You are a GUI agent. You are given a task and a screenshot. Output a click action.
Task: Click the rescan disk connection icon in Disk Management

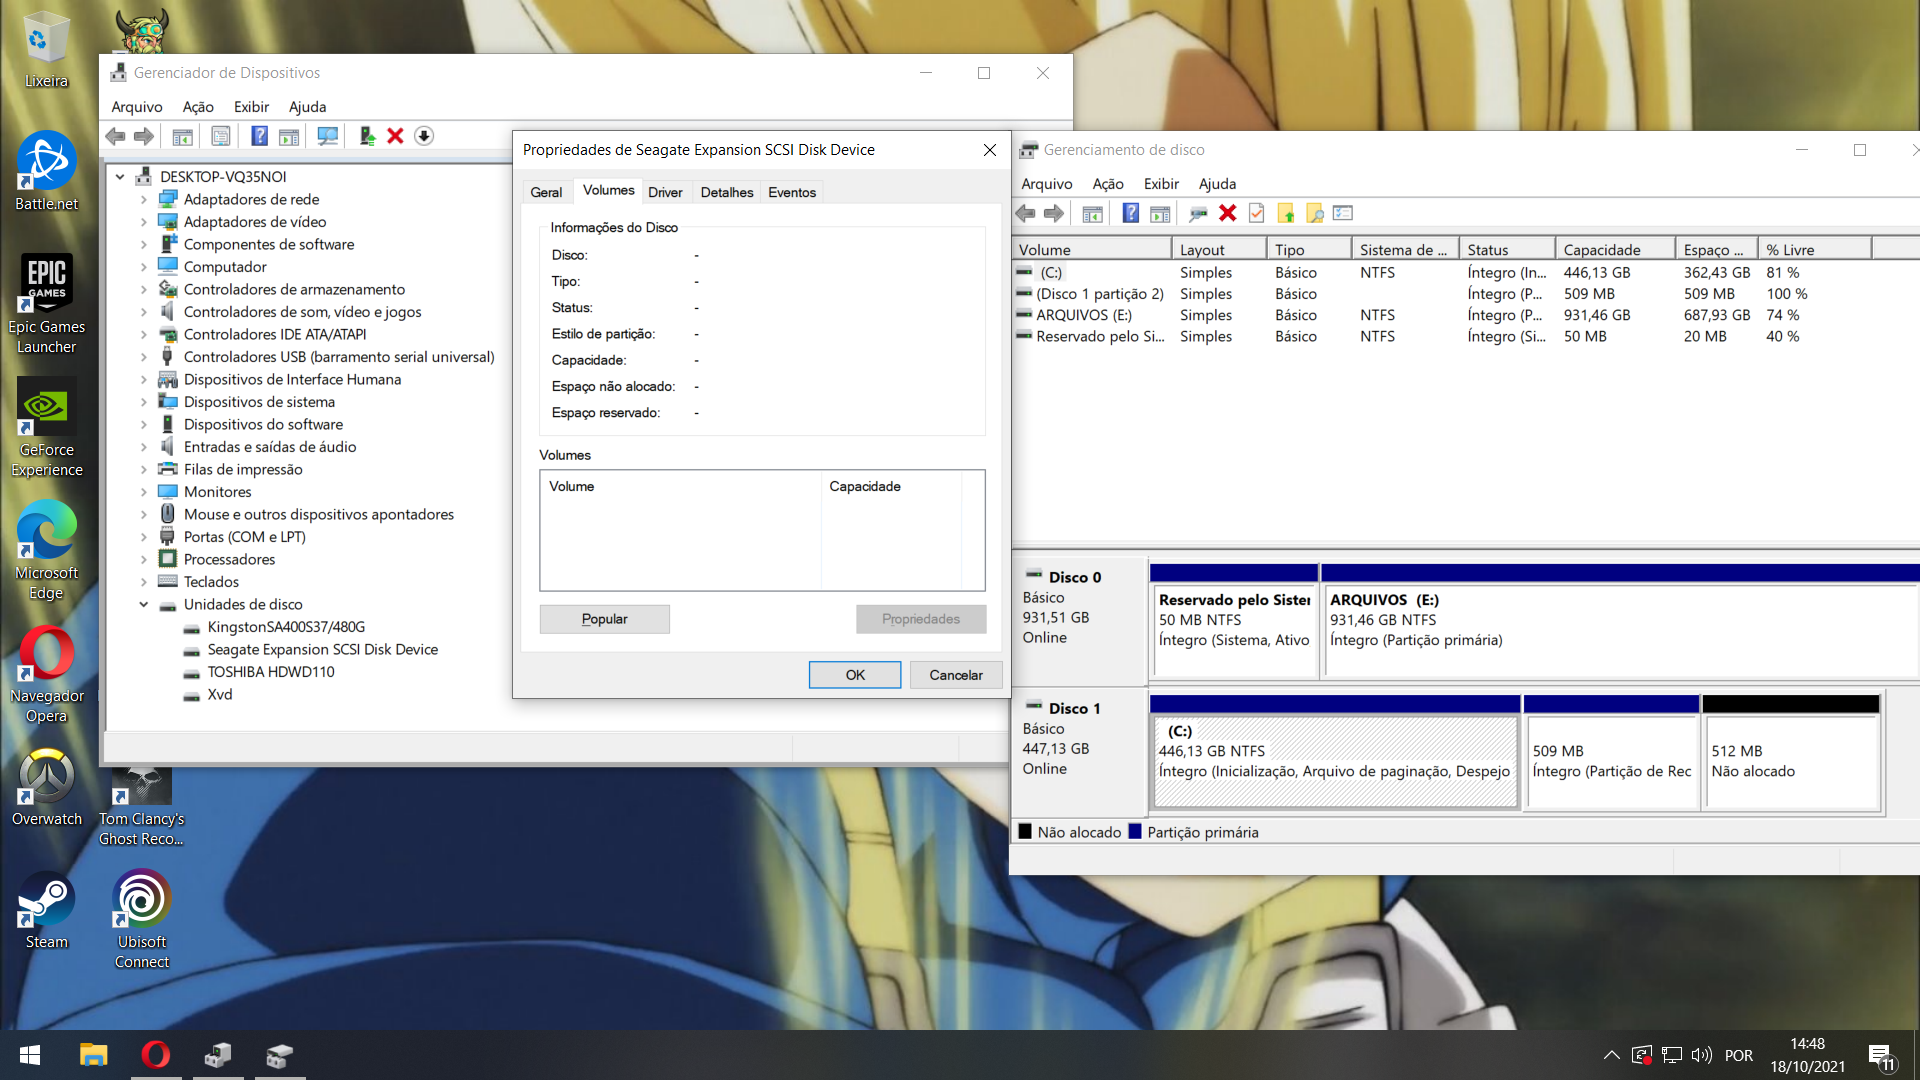coord(1198,213)
